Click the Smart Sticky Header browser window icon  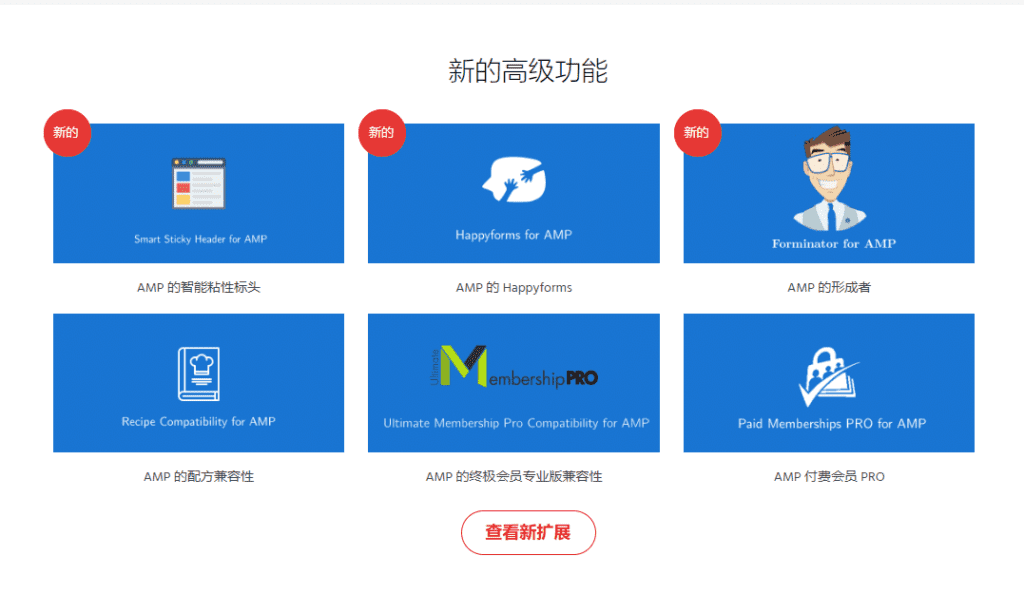tap(199, 183)
